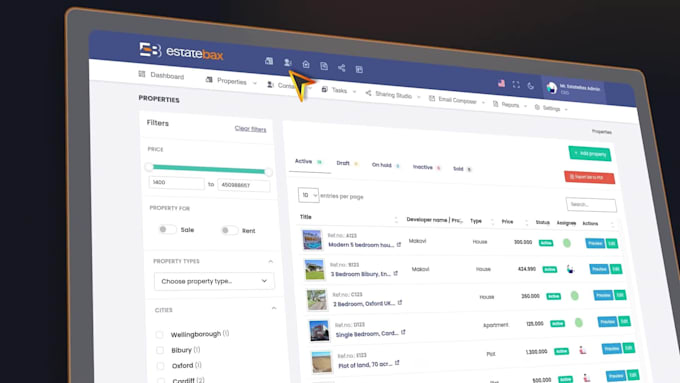The height and width of the screenshot is (383, 680).
Task: Expand the Sharing Studio menu
Action: [x=393, y=95]
